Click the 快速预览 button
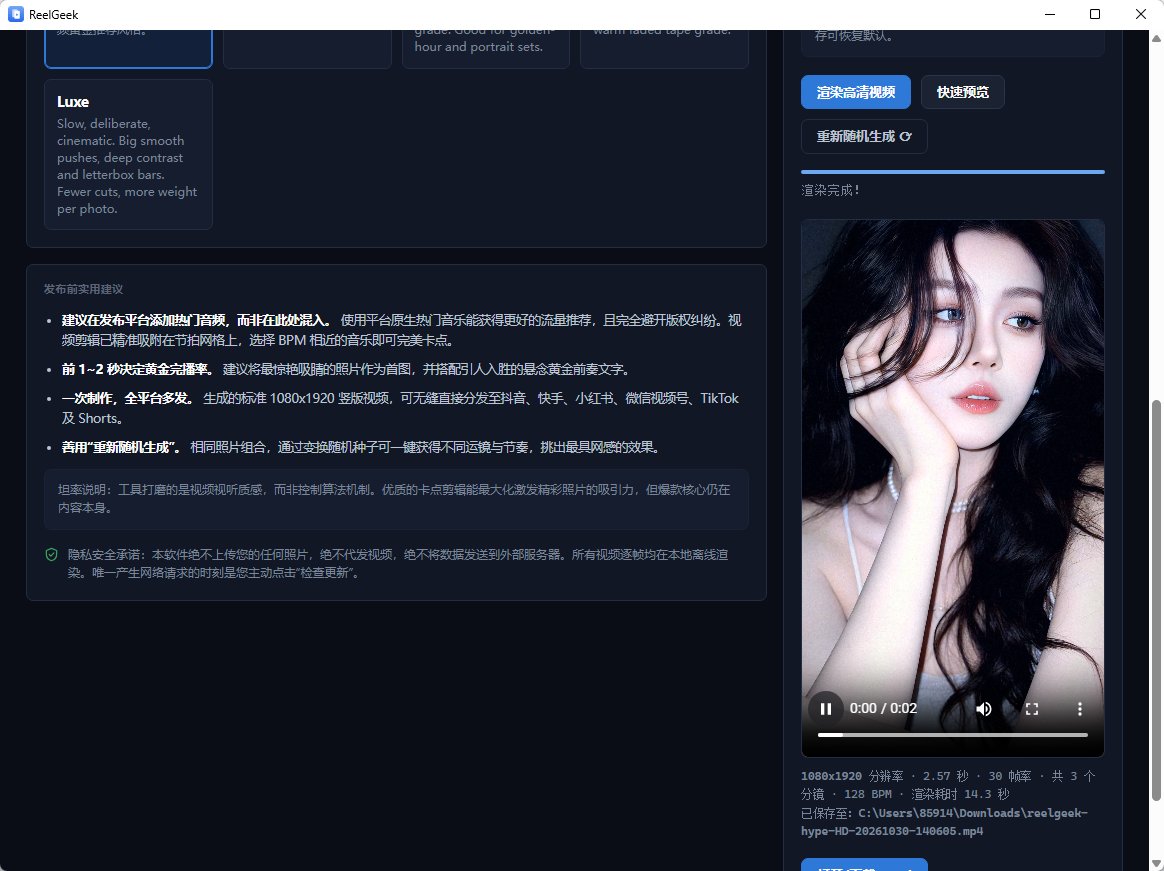The width and height of the screenshot is (1164, 871). [x=963, y=92]
